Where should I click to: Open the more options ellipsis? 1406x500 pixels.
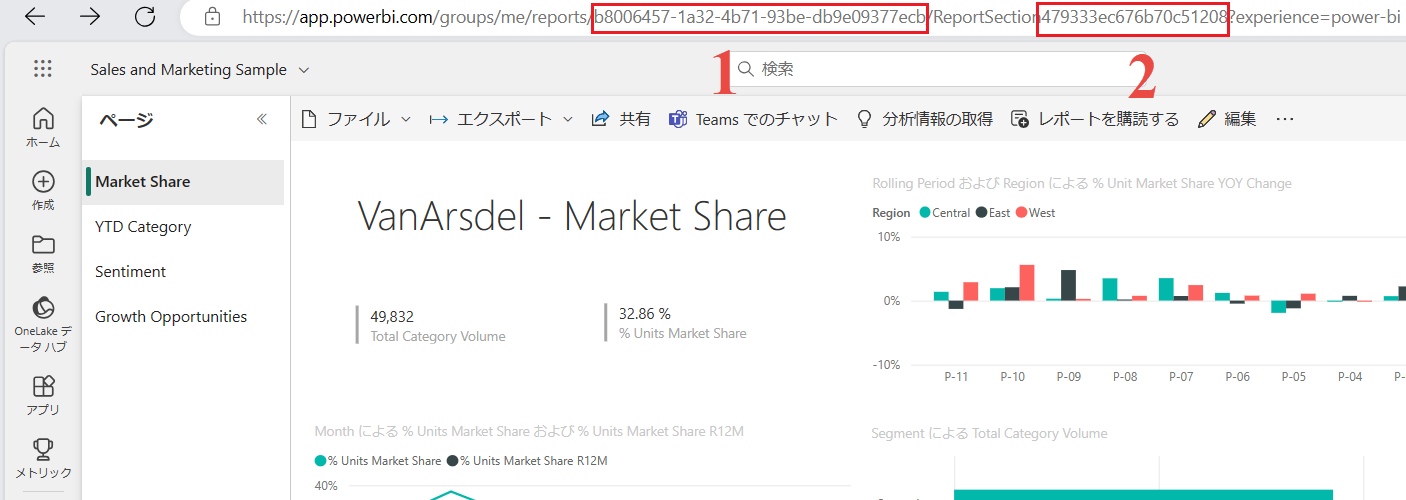click(1285, 119)
